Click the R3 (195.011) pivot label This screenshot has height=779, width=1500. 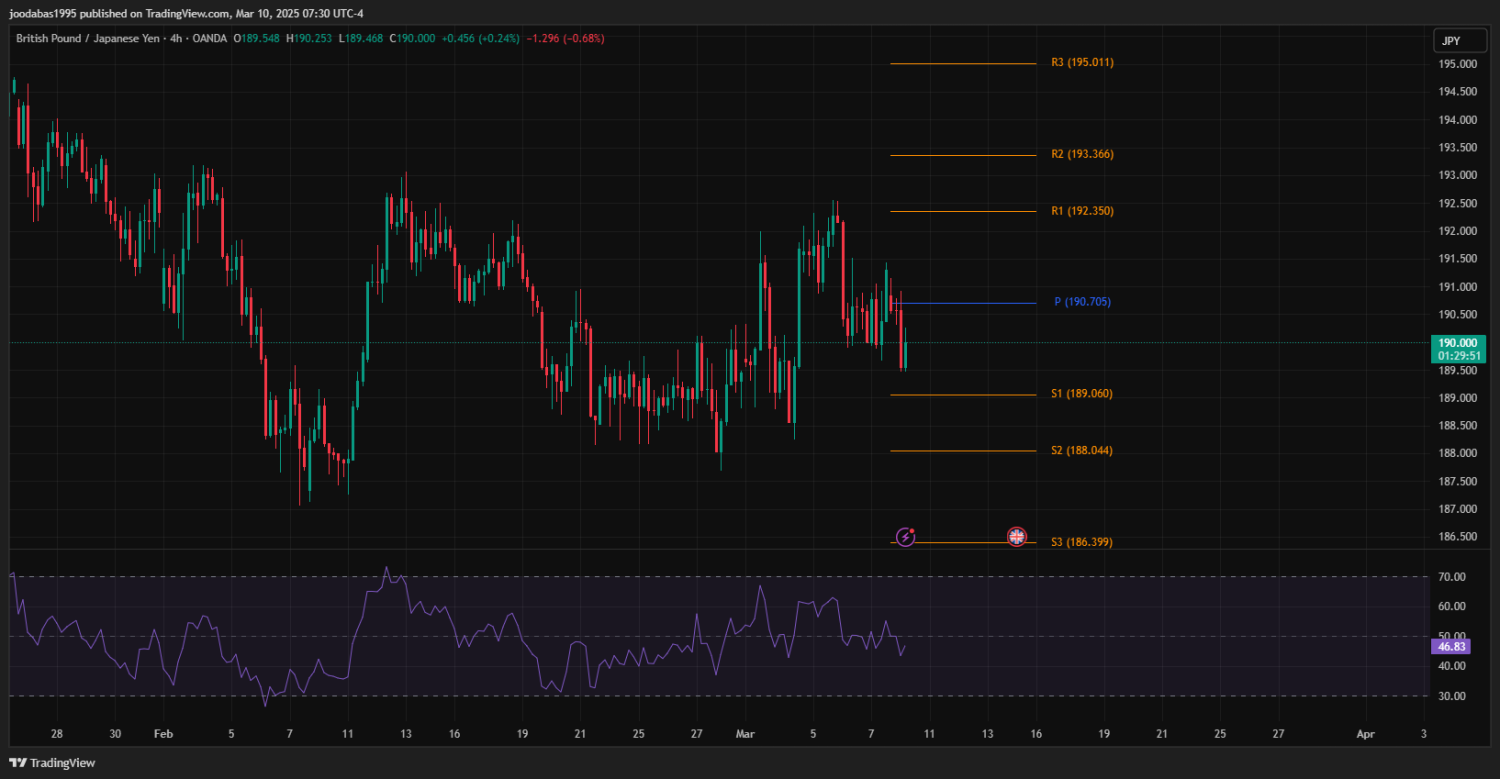[1082, 63]
